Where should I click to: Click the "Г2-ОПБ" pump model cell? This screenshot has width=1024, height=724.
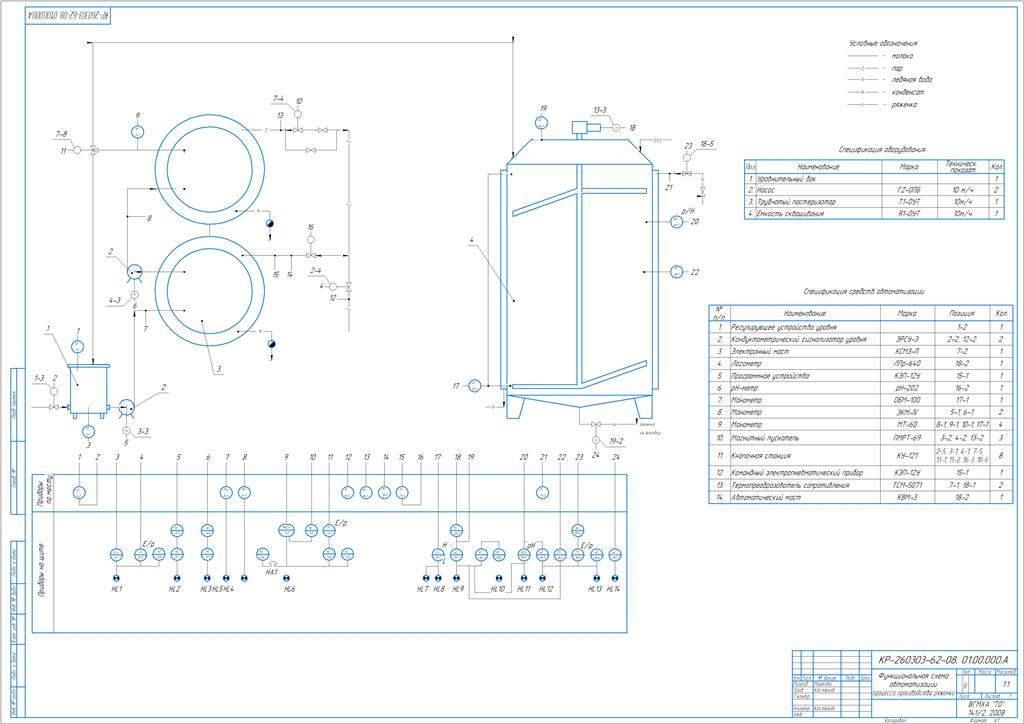(x=908, y=190)
